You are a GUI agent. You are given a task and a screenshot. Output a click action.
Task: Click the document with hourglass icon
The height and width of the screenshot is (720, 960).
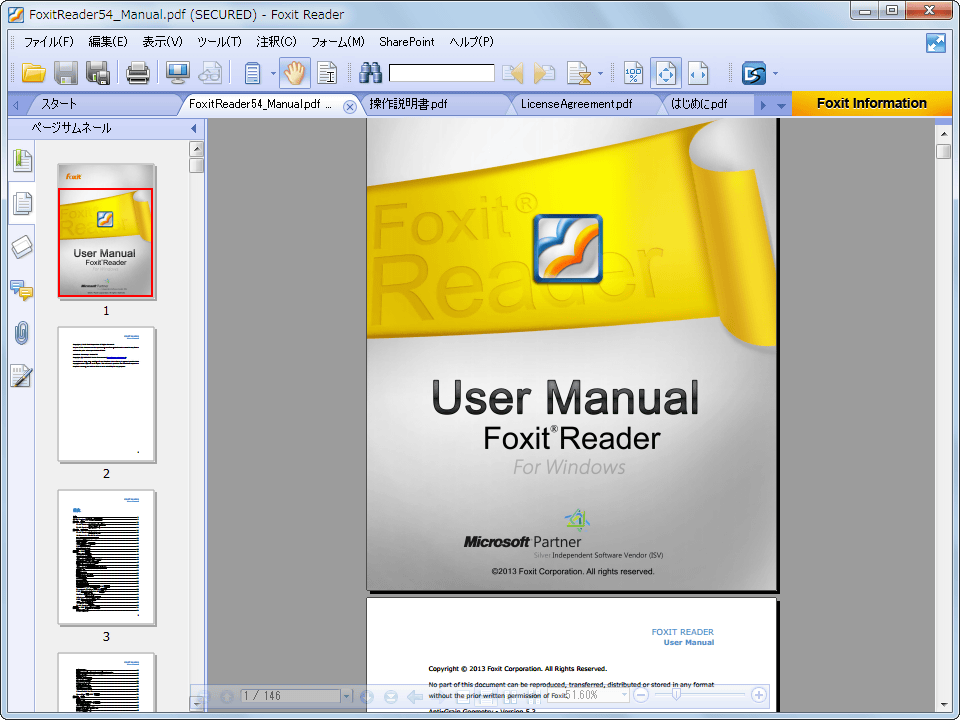578,73
